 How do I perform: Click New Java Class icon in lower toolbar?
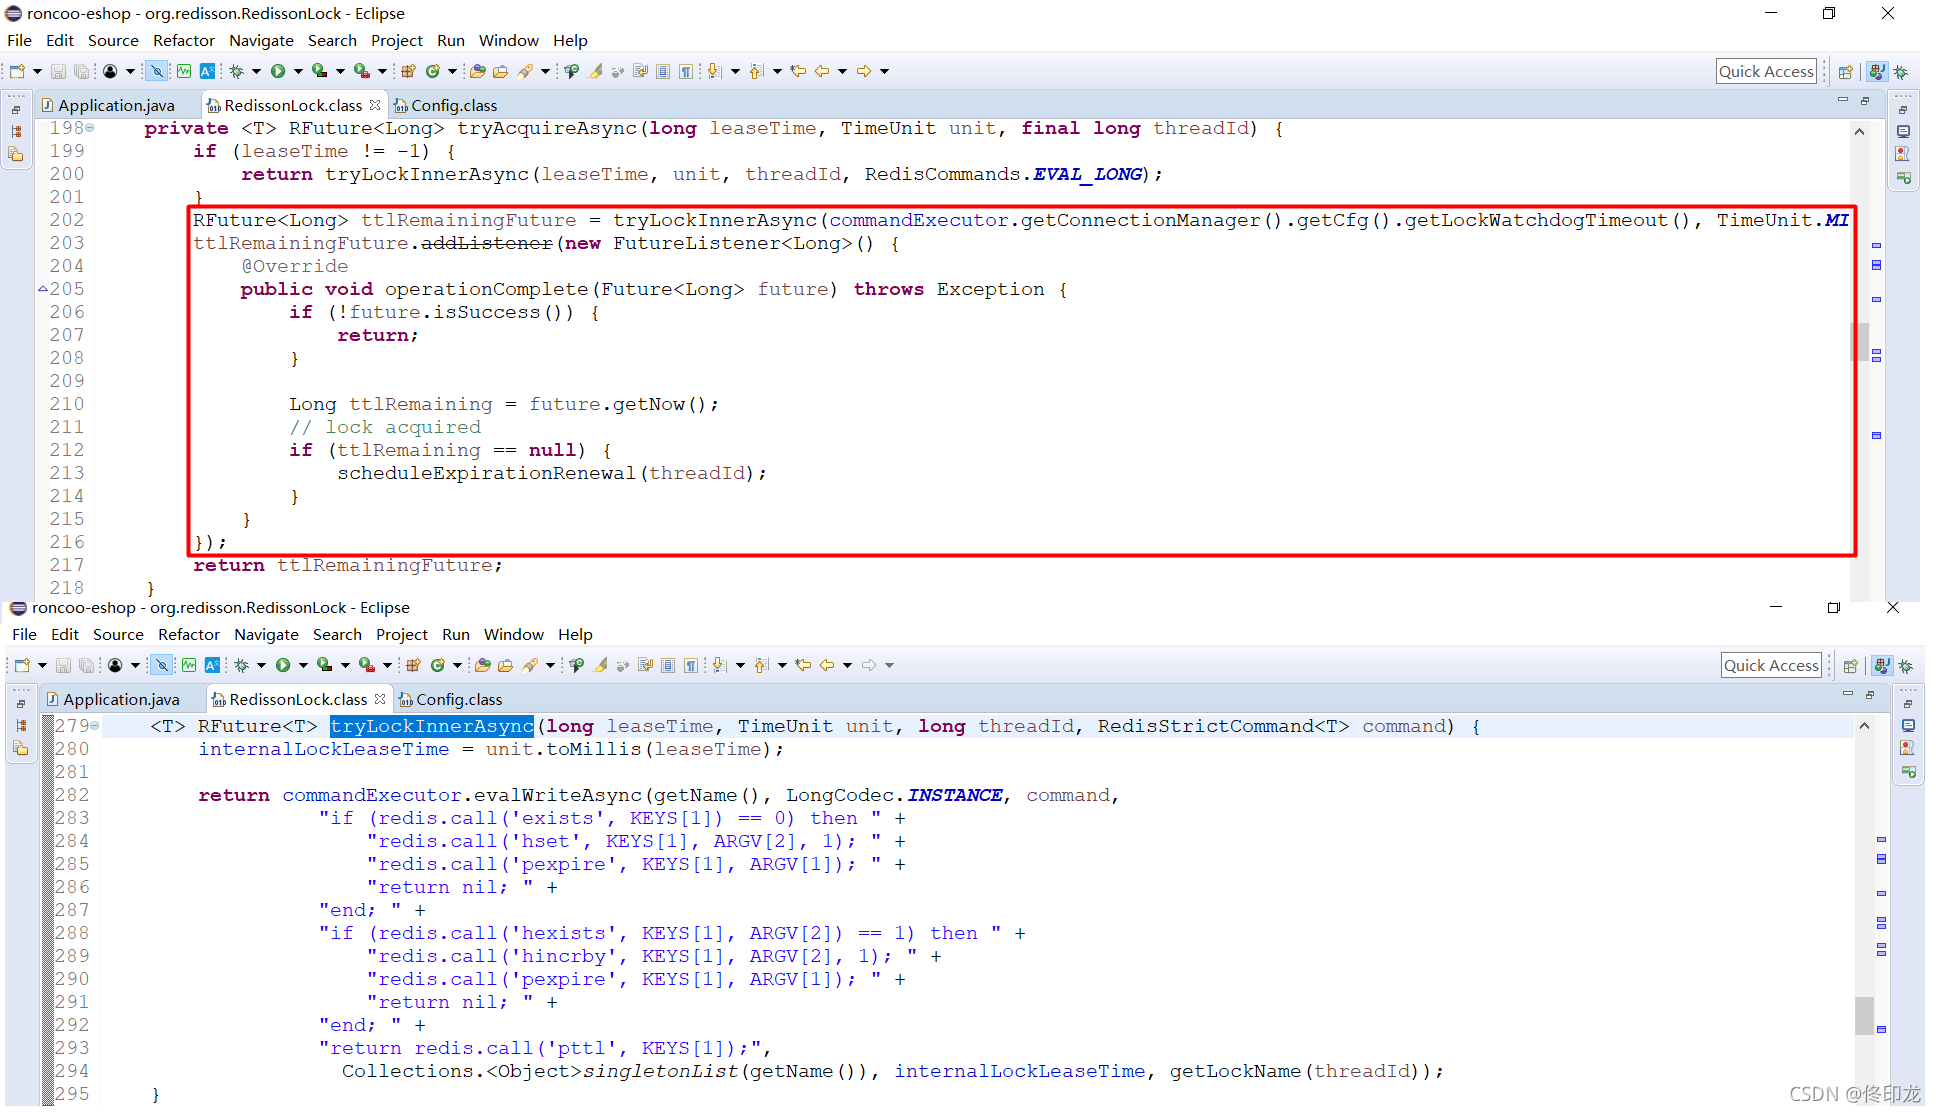point(437,665)
